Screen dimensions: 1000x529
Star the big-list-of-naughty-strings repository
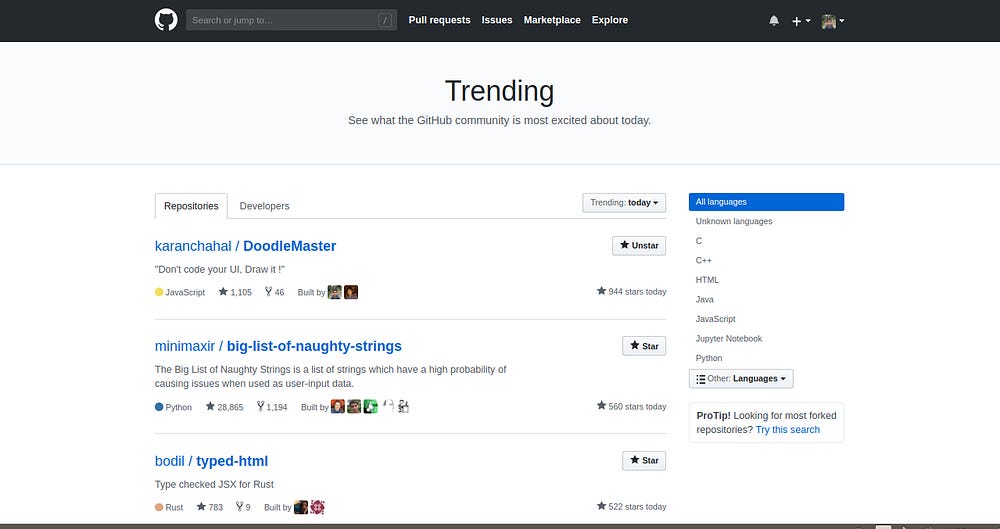(644, 346)
